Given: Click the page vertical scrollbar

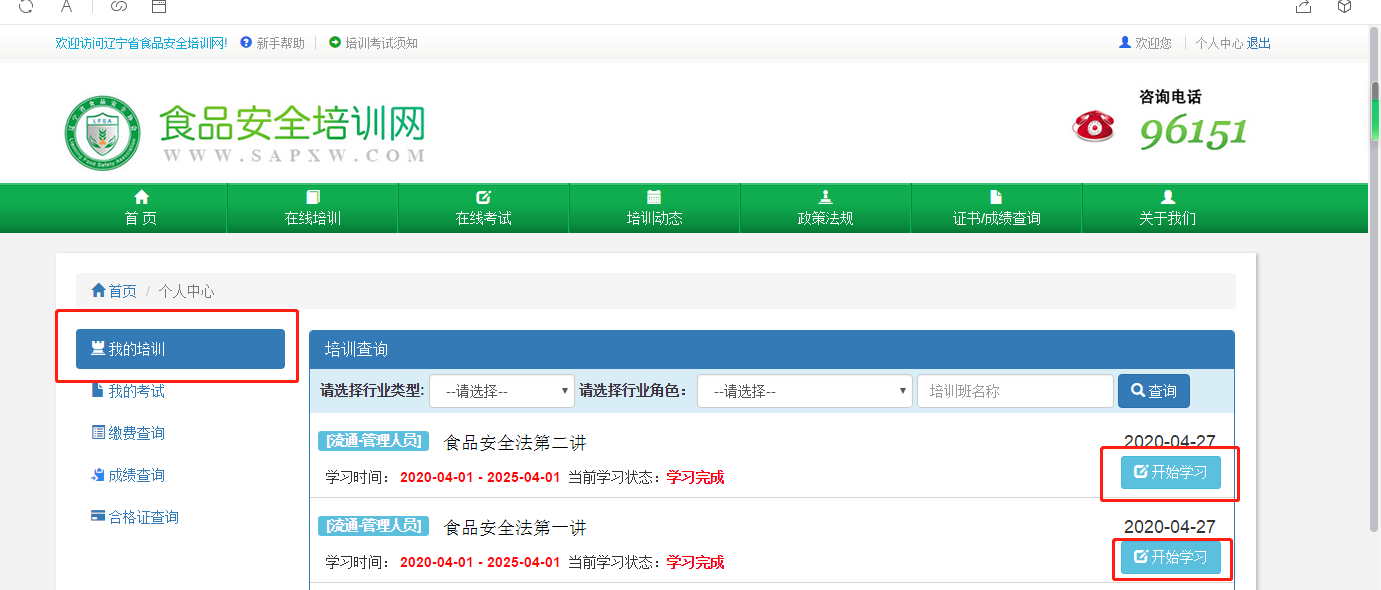Looking at the screenshot, I should click(1374, 300).
